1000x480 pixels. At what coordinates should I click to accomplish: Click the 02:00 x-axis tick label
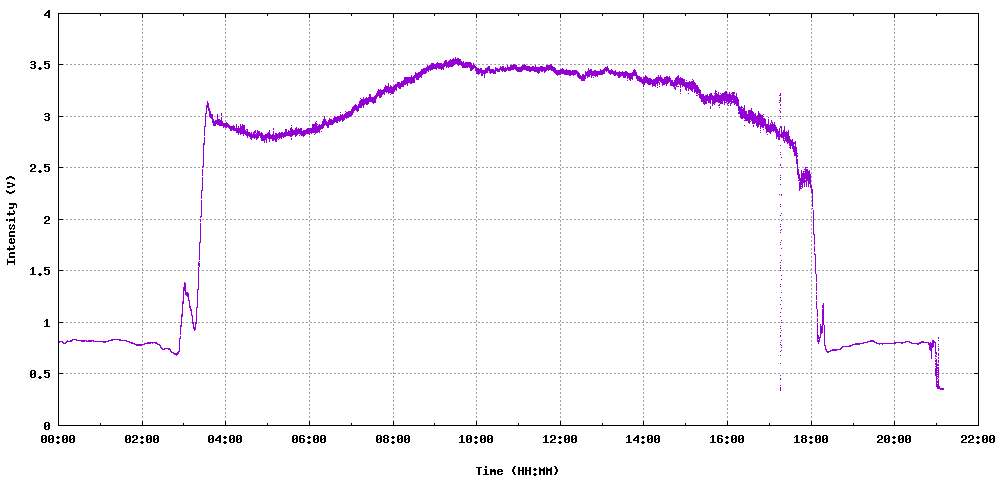[142, 439]
